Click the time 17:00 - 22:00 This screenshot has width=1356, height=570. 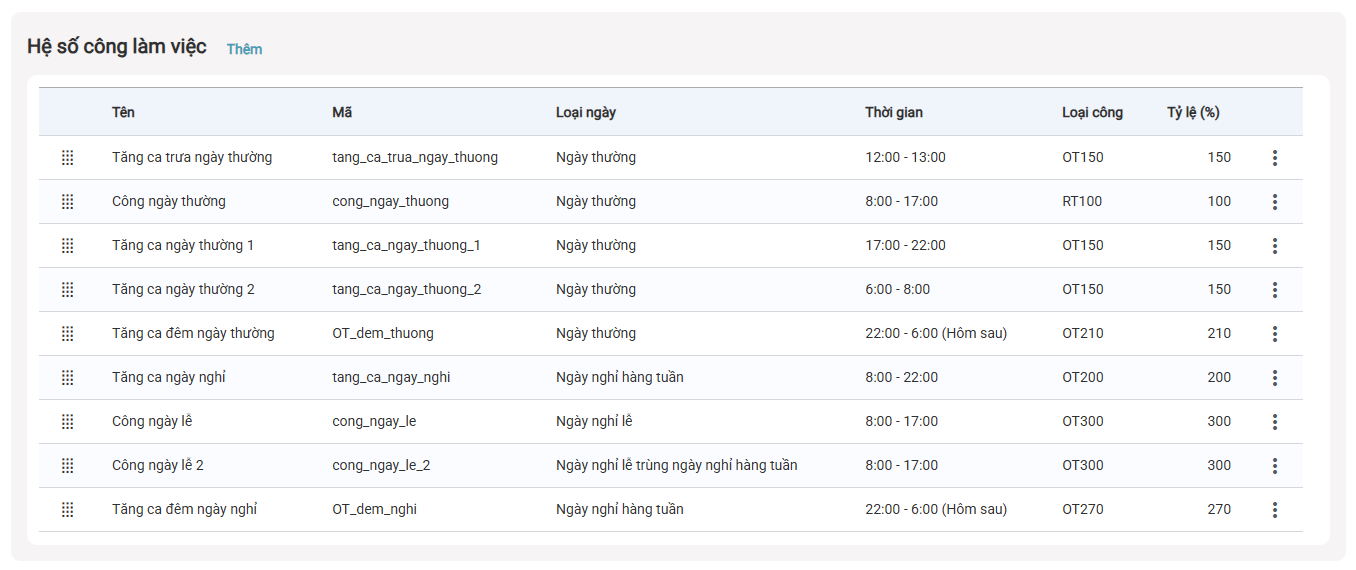coord(905,245)
